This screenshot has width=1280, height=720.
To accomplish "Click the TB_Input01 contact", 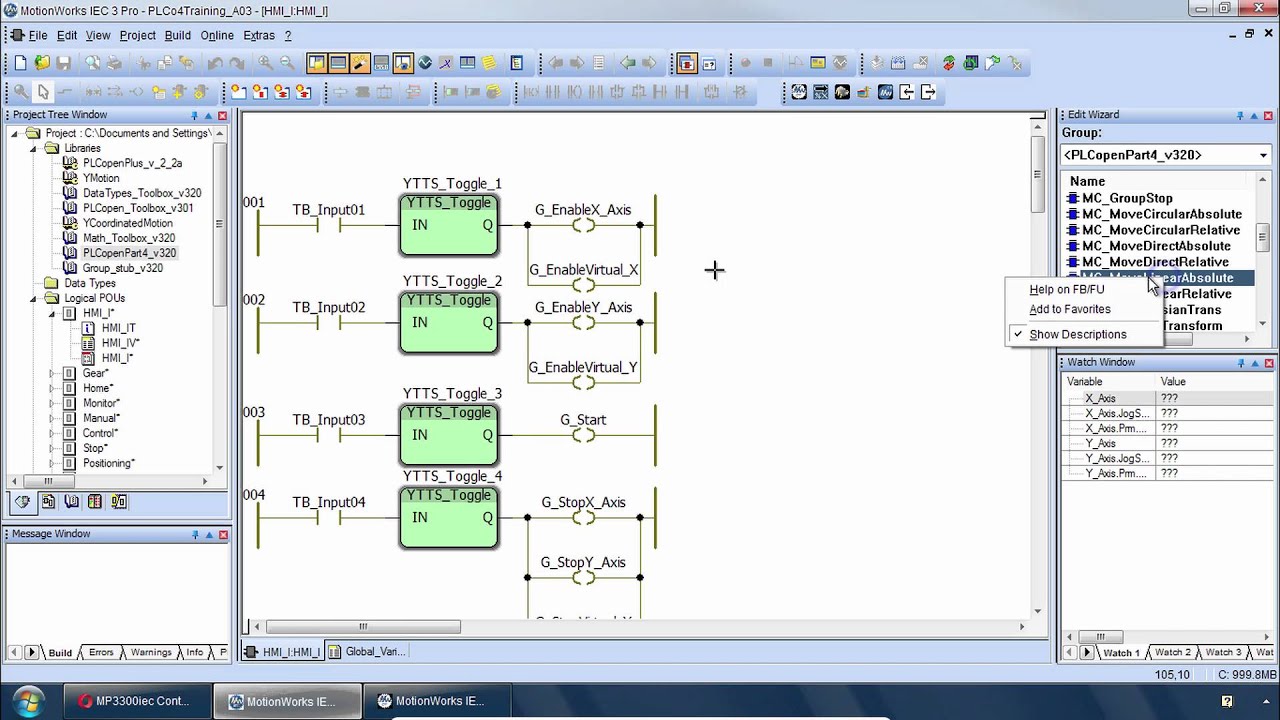I will click(329, 225).
